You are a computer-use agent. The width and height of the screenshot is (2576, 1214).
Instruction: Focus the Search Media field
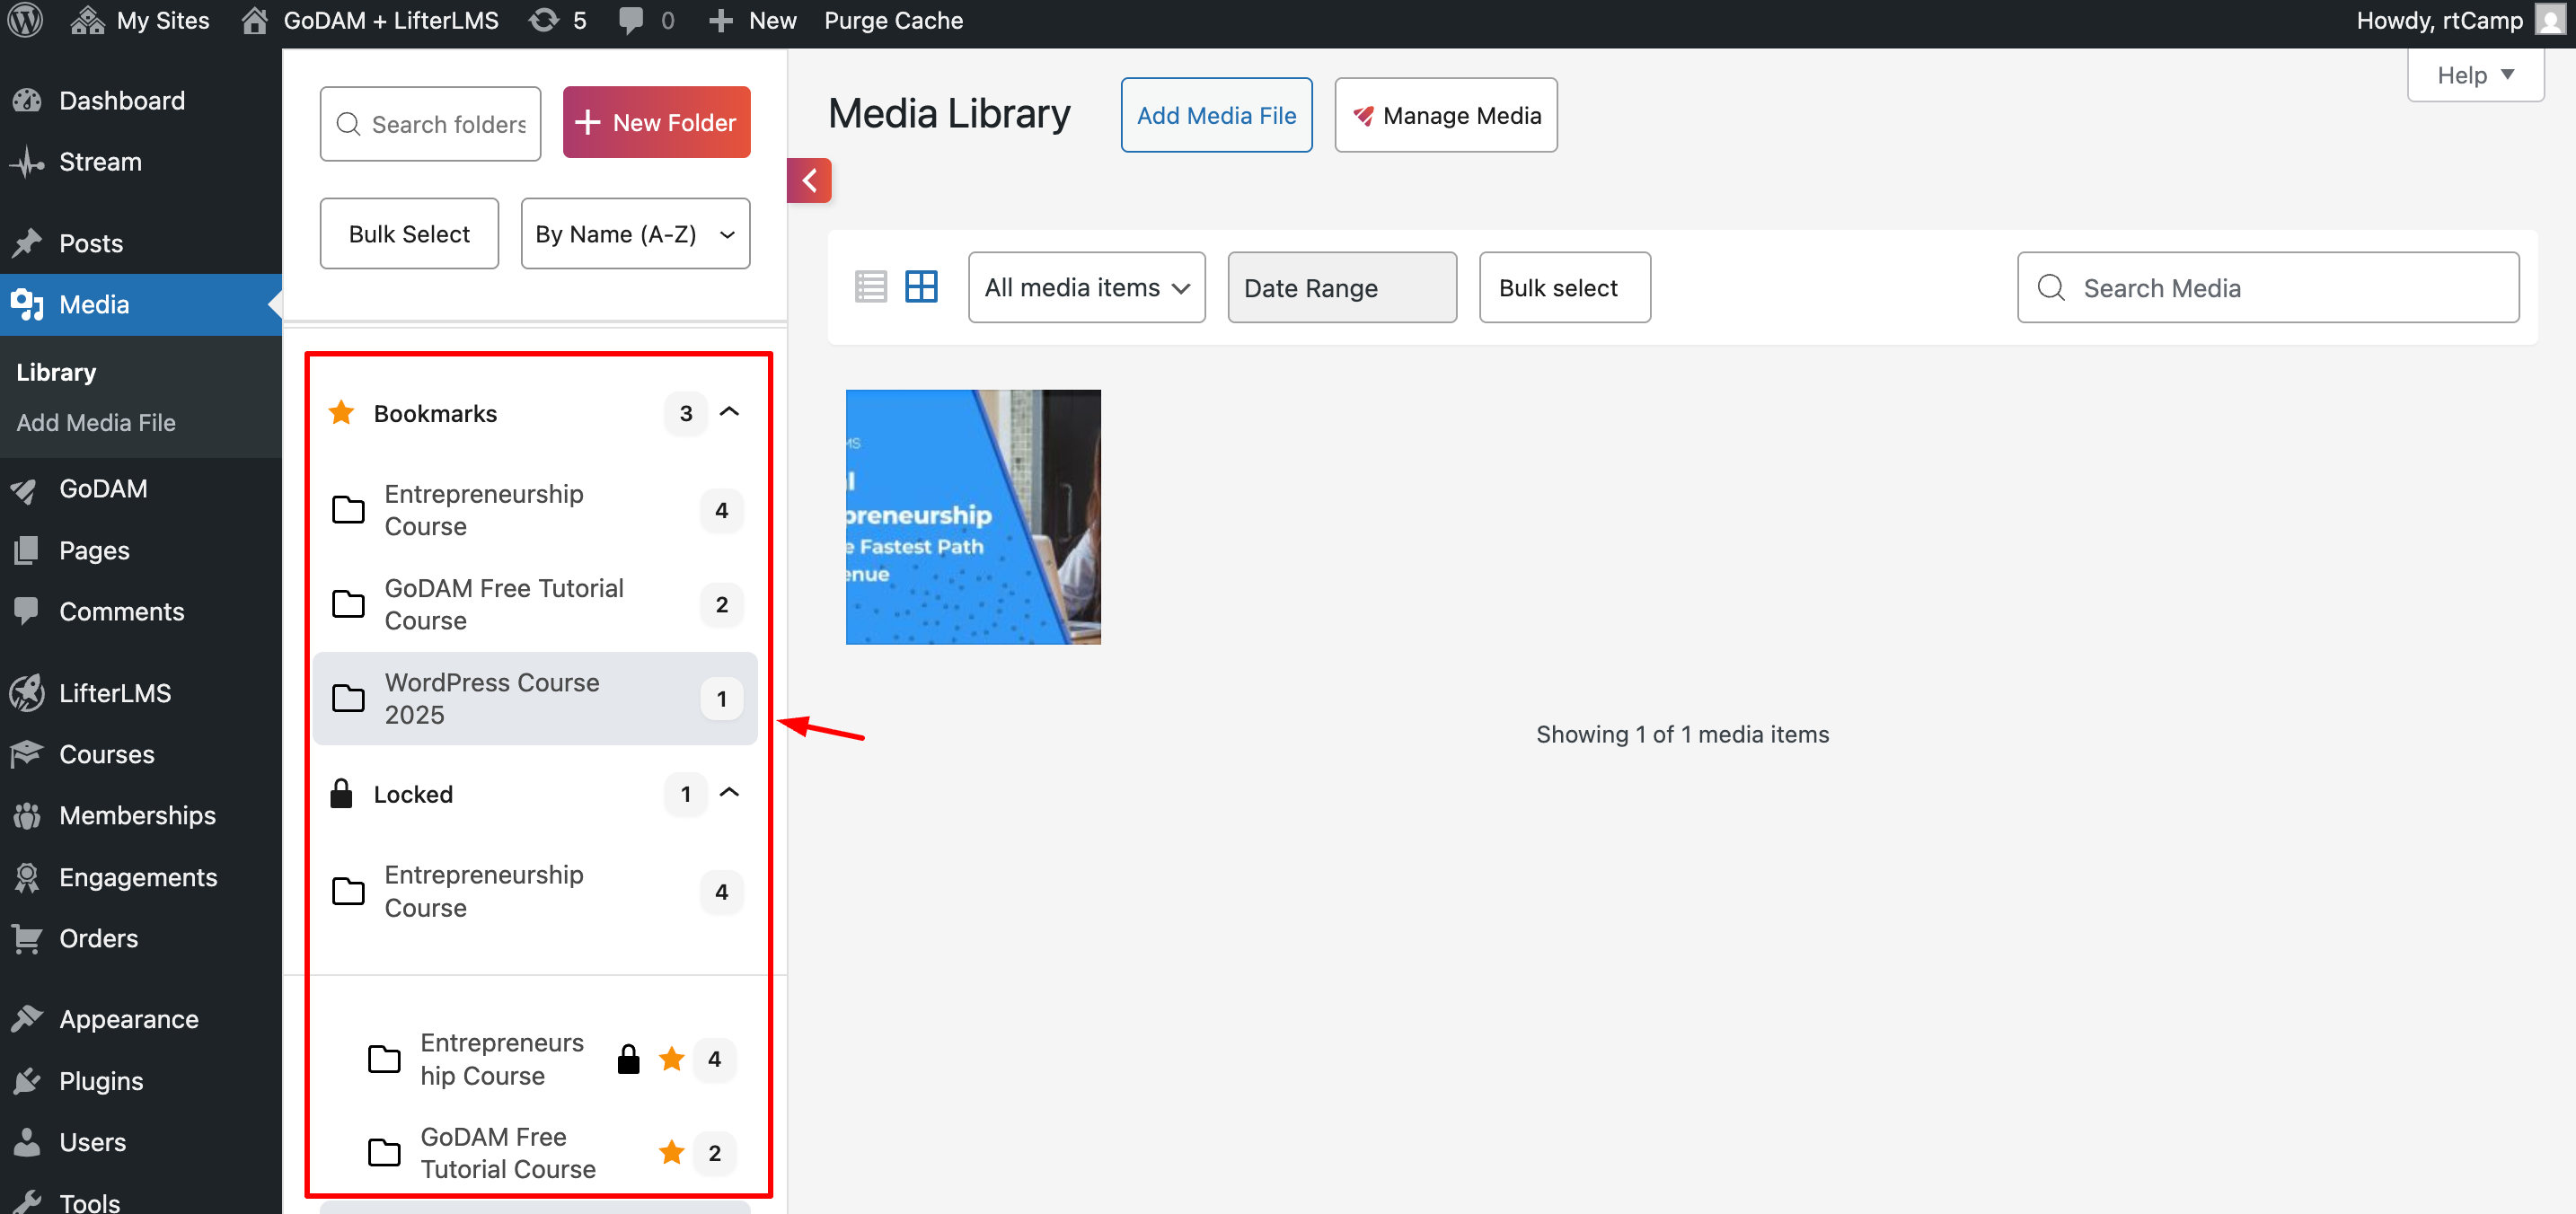coord(2267,288)
